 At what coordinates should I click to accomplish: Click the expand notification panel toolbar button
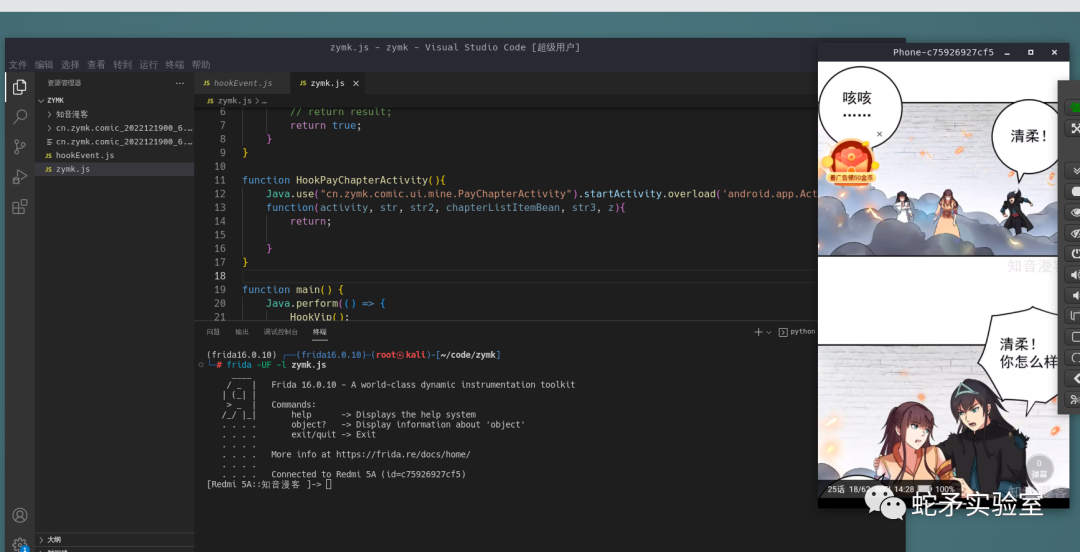pos(1073,170)
